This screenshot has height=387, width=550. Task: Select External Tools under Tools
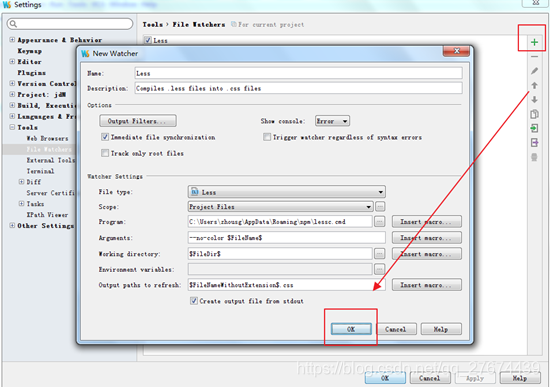pyautogui.click(x=51, y=160)
